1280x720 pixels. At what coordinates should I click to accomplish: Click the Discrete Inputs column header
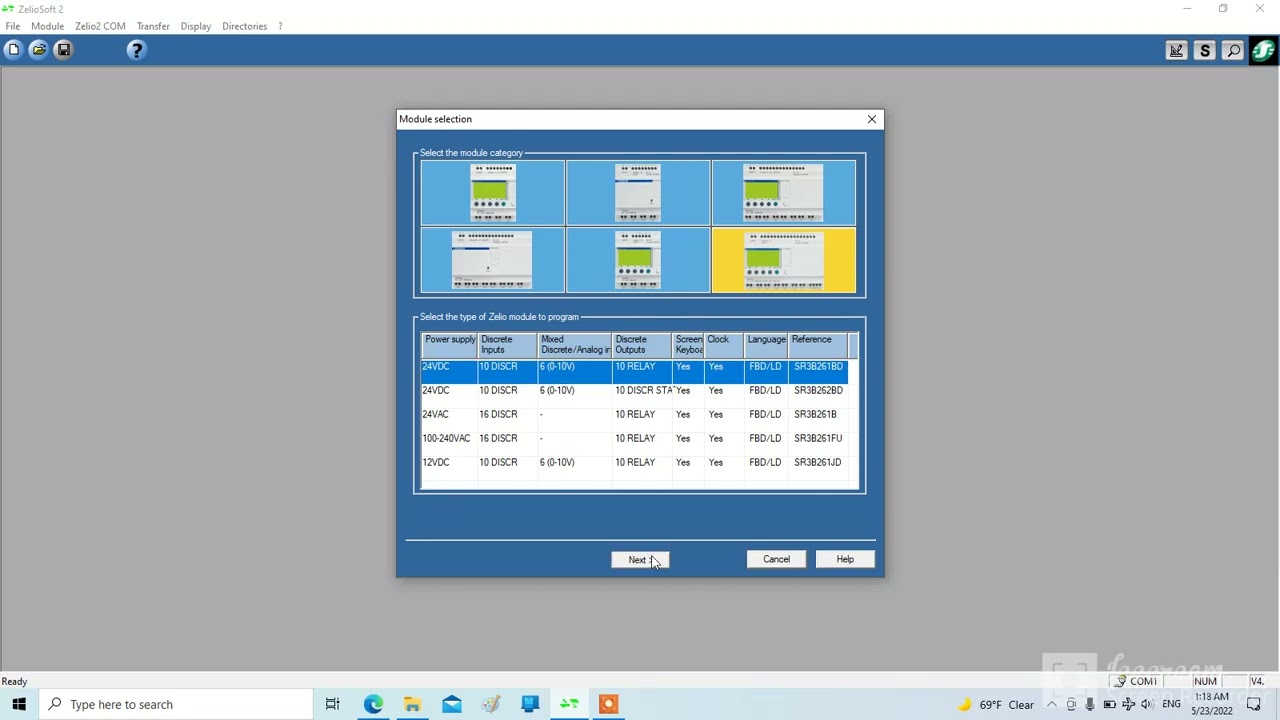(x=507, y=345)
